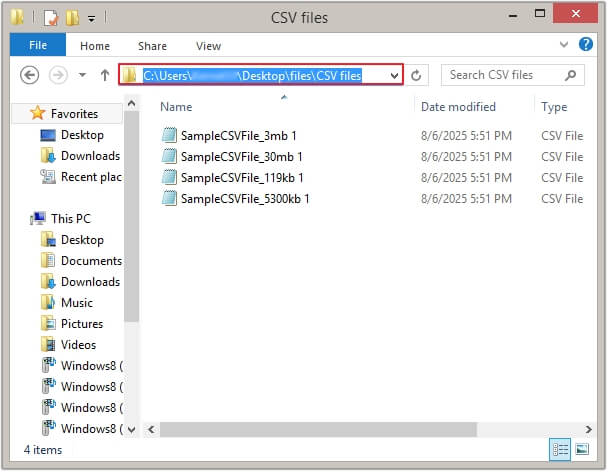608x472 pixels.
Task: Switch to the View ribbon tab
Action: pyautogui.click(x=208, y=46)
